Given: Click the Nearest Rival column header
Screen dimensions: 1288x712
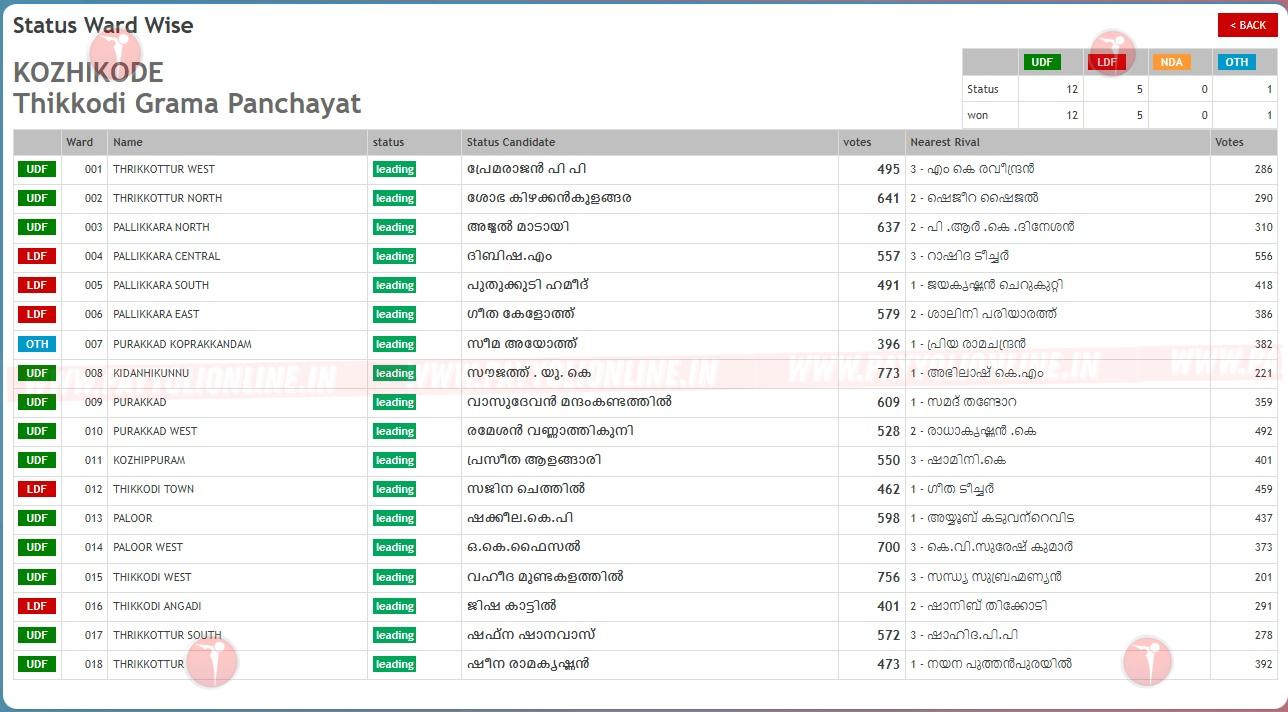Looking at the screenshot, I should point(944,142).
